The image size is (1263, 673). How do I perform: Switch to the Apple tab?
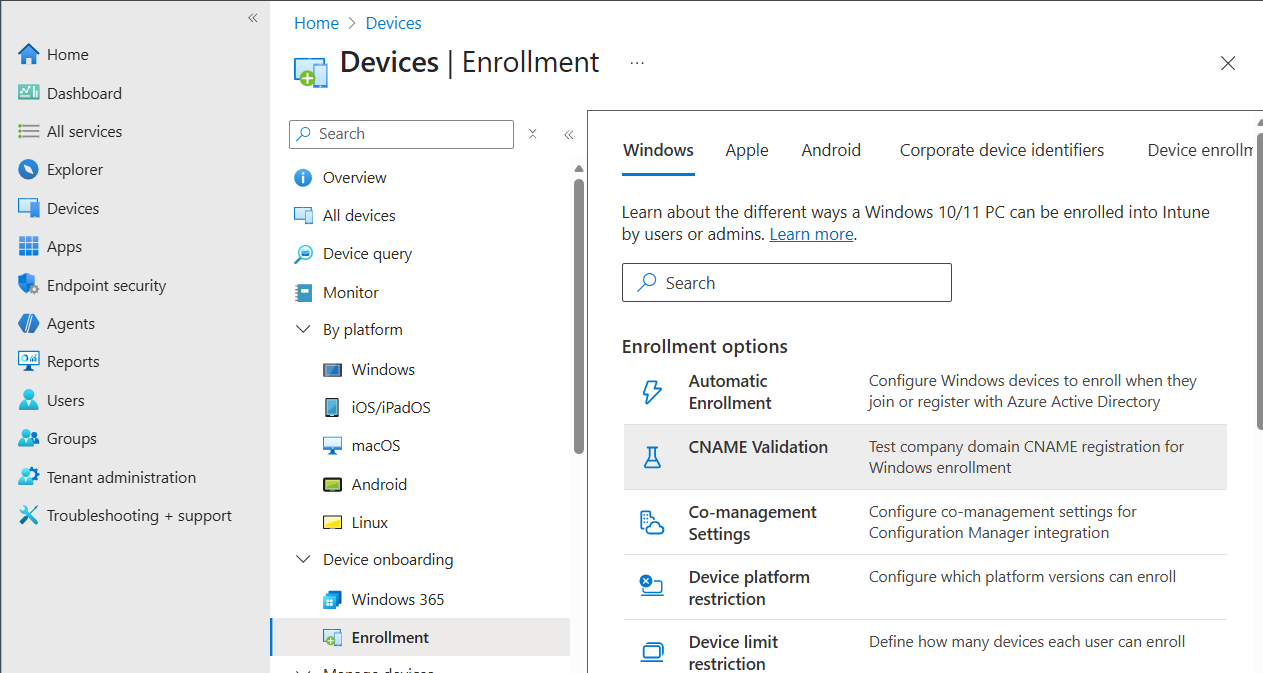tap(747, 150)
